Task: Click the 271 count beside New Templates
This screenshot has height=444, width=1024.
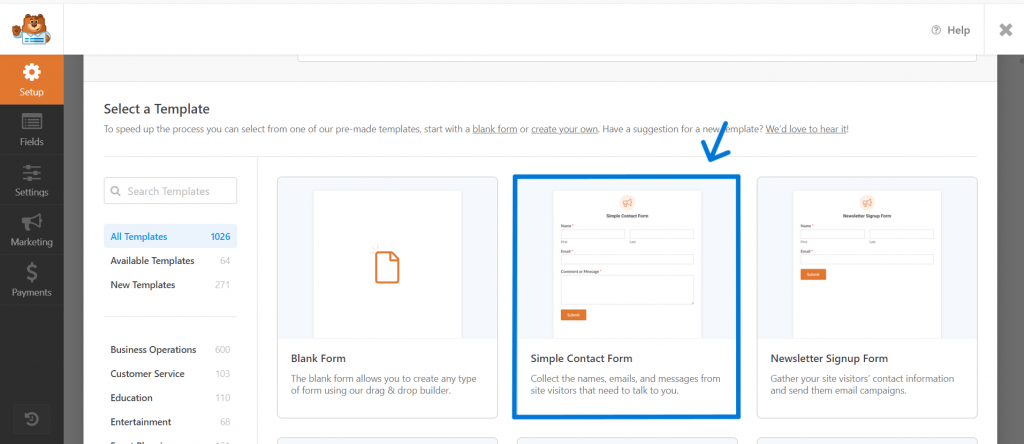Action: pyautogui.click(x=223, y=285)
